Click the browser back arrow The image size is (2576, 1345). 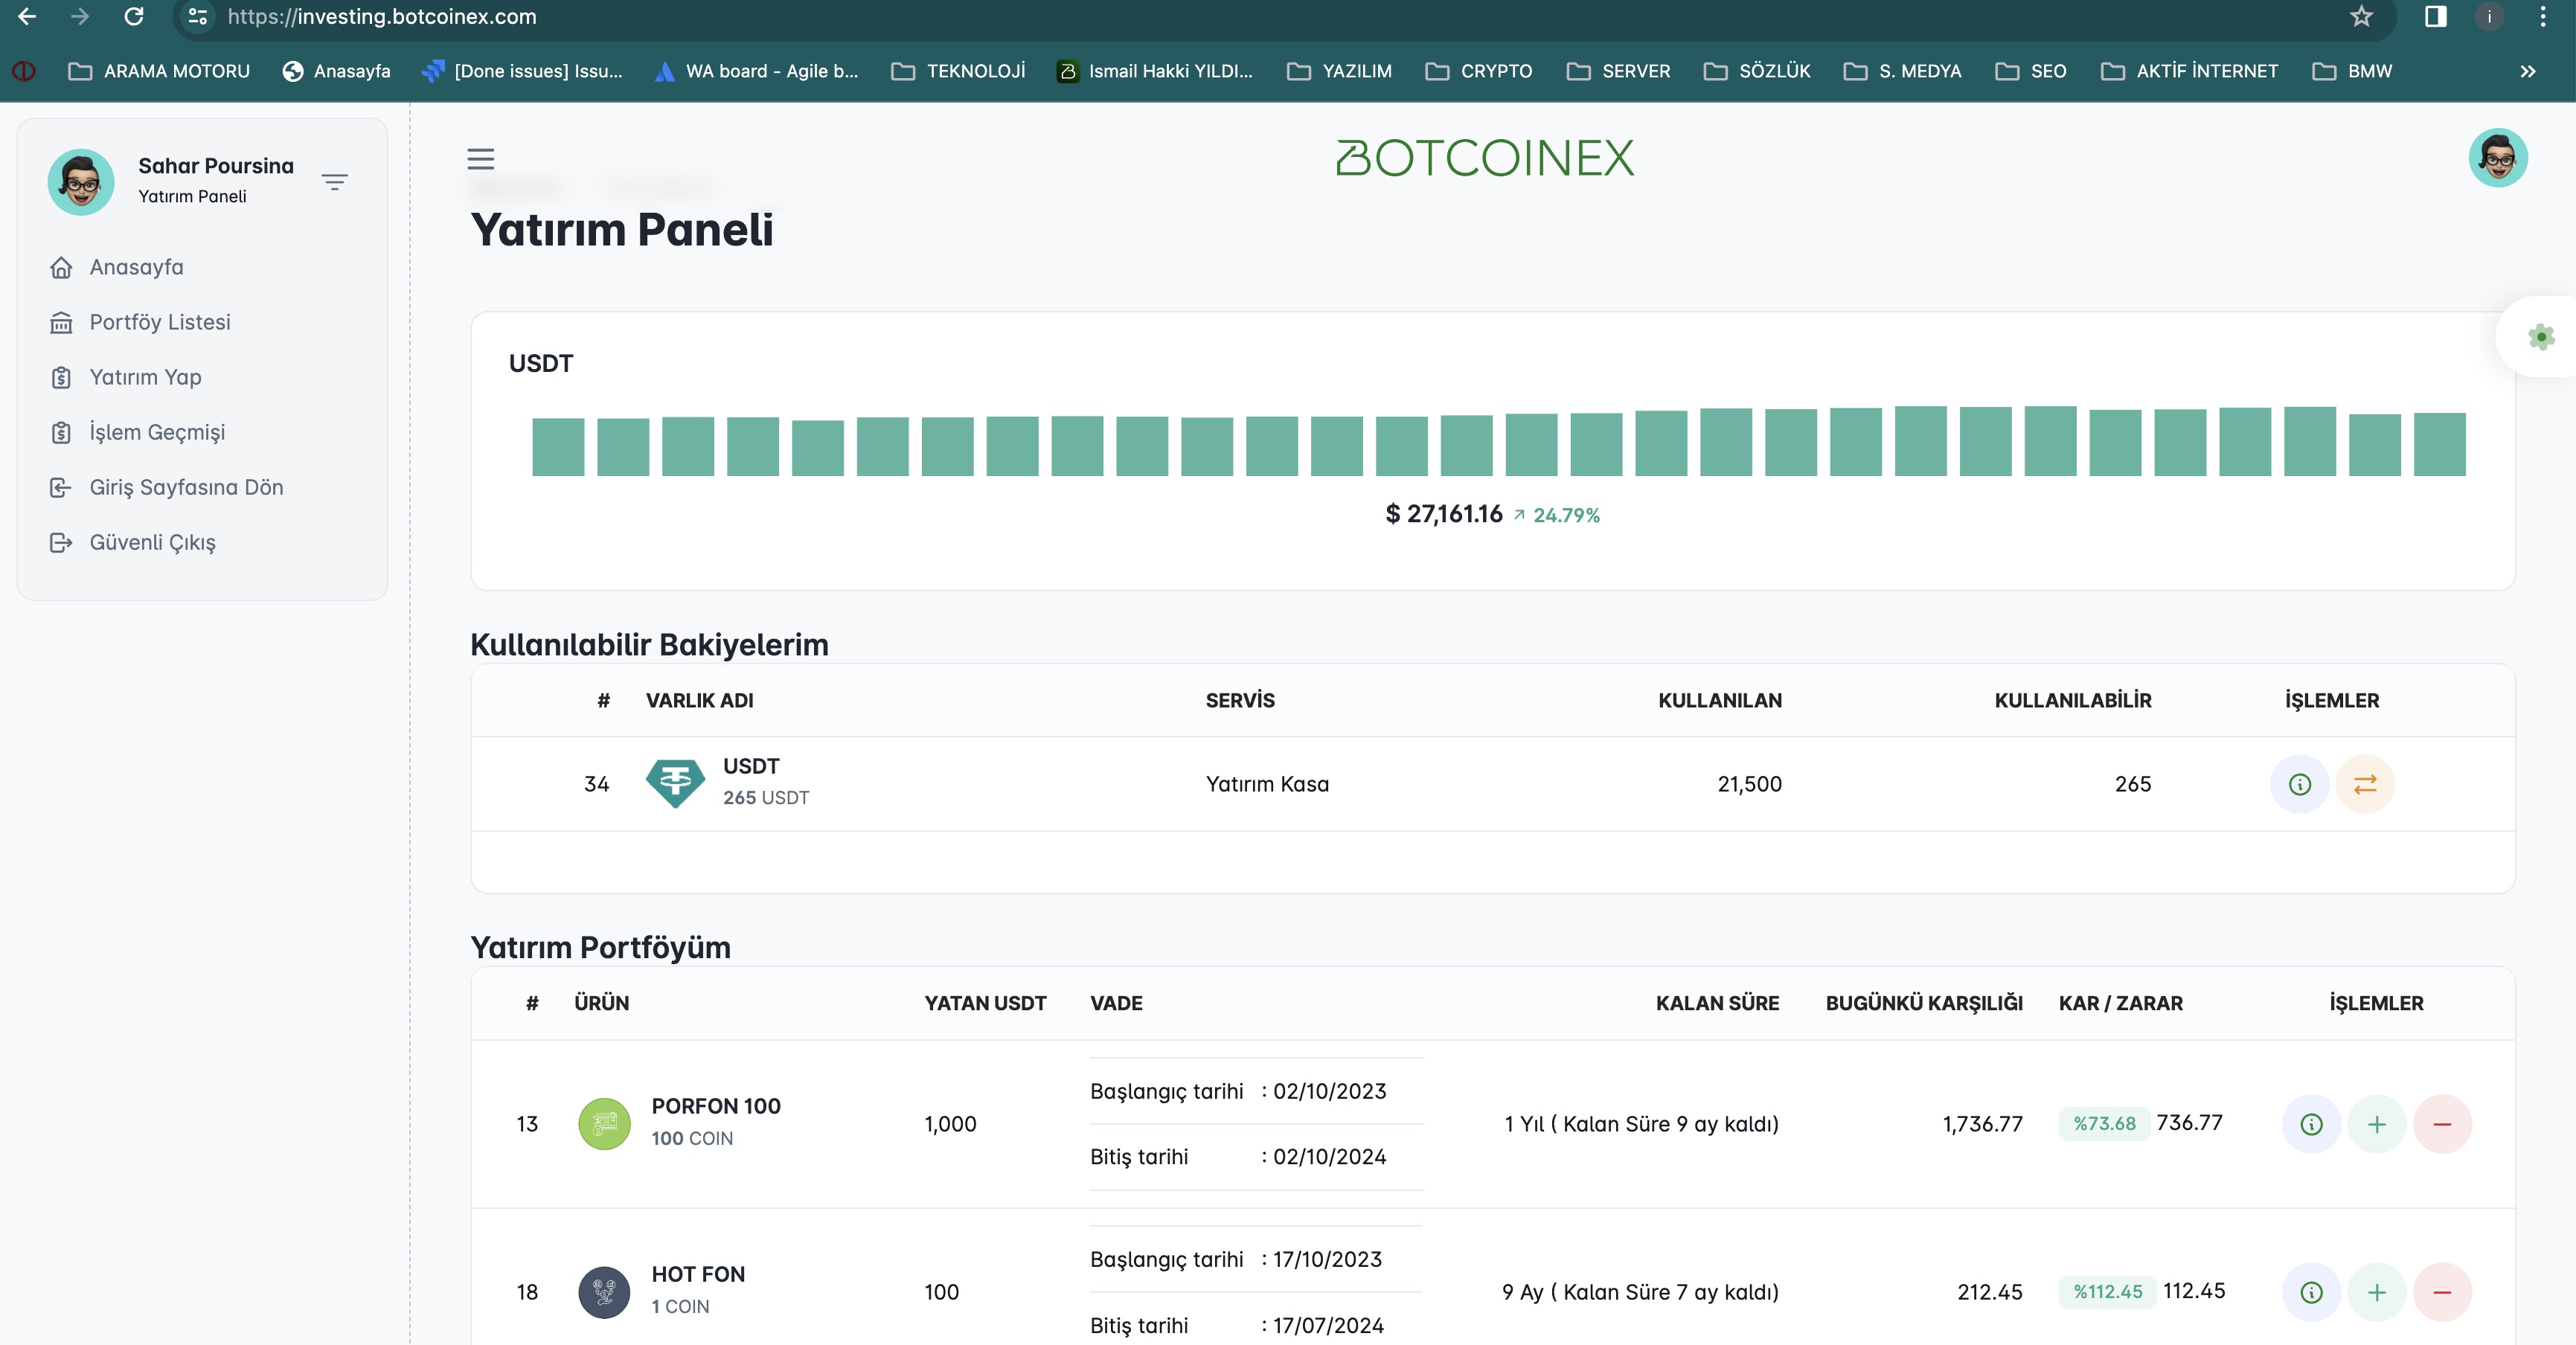[x=27, y=16]
